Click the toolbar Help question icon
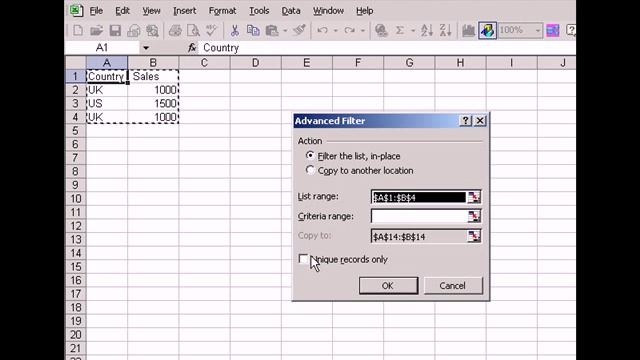Screen dimensions: 640x360 tap(571, 31)
